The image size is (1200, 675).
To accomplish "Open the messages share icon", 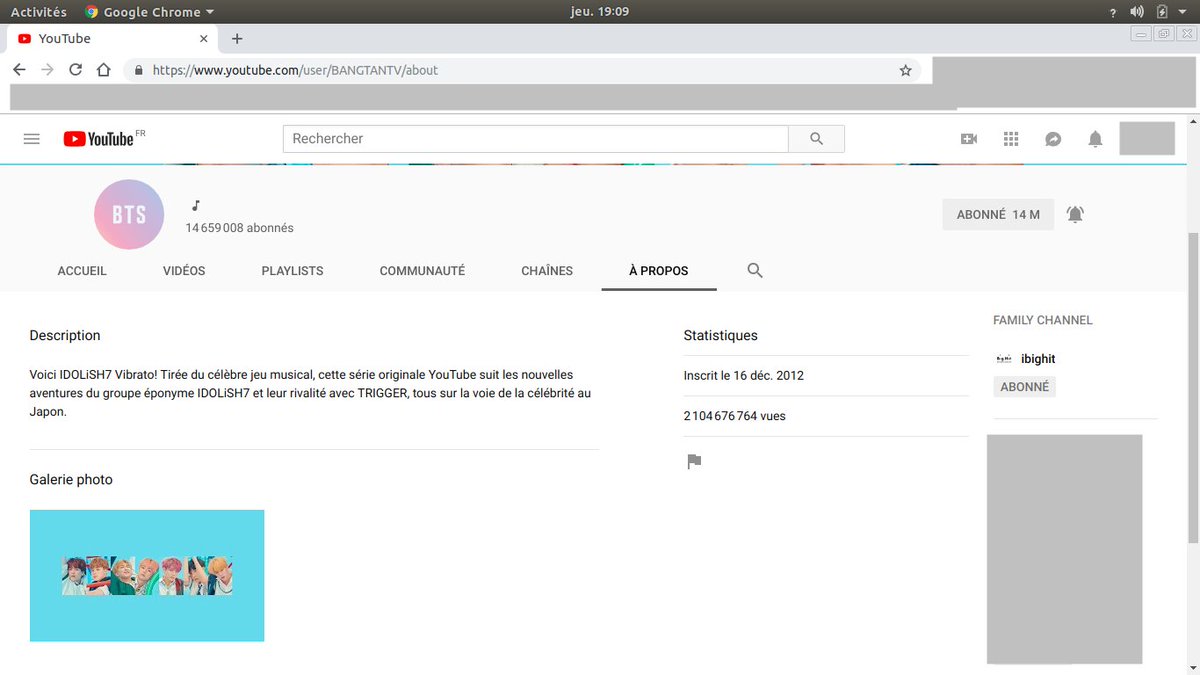I will click(1053, 139).
